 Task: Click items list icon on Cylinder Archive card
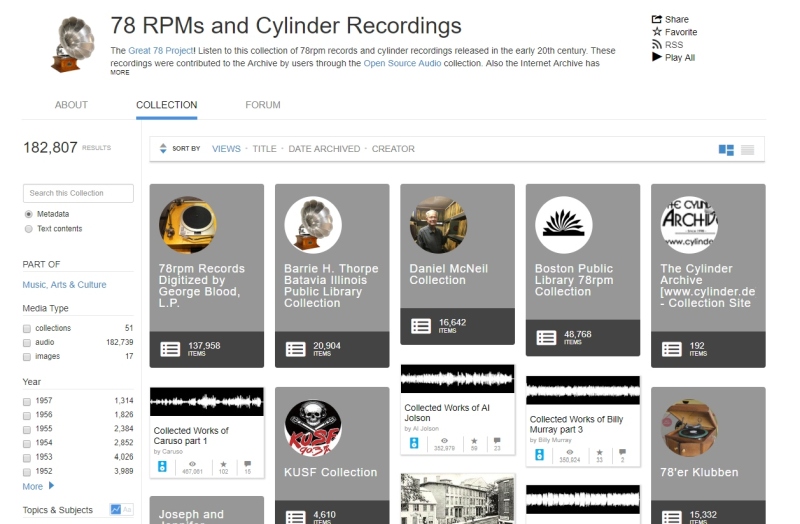point(671,349)
